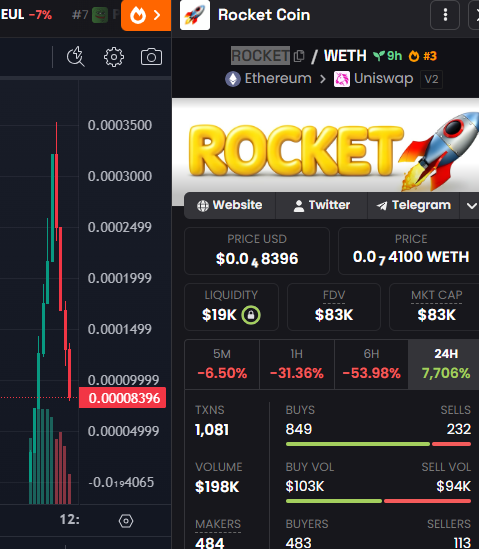Click the 0.0003500 price axis label
479x549 pixels.
coord(120,125)
